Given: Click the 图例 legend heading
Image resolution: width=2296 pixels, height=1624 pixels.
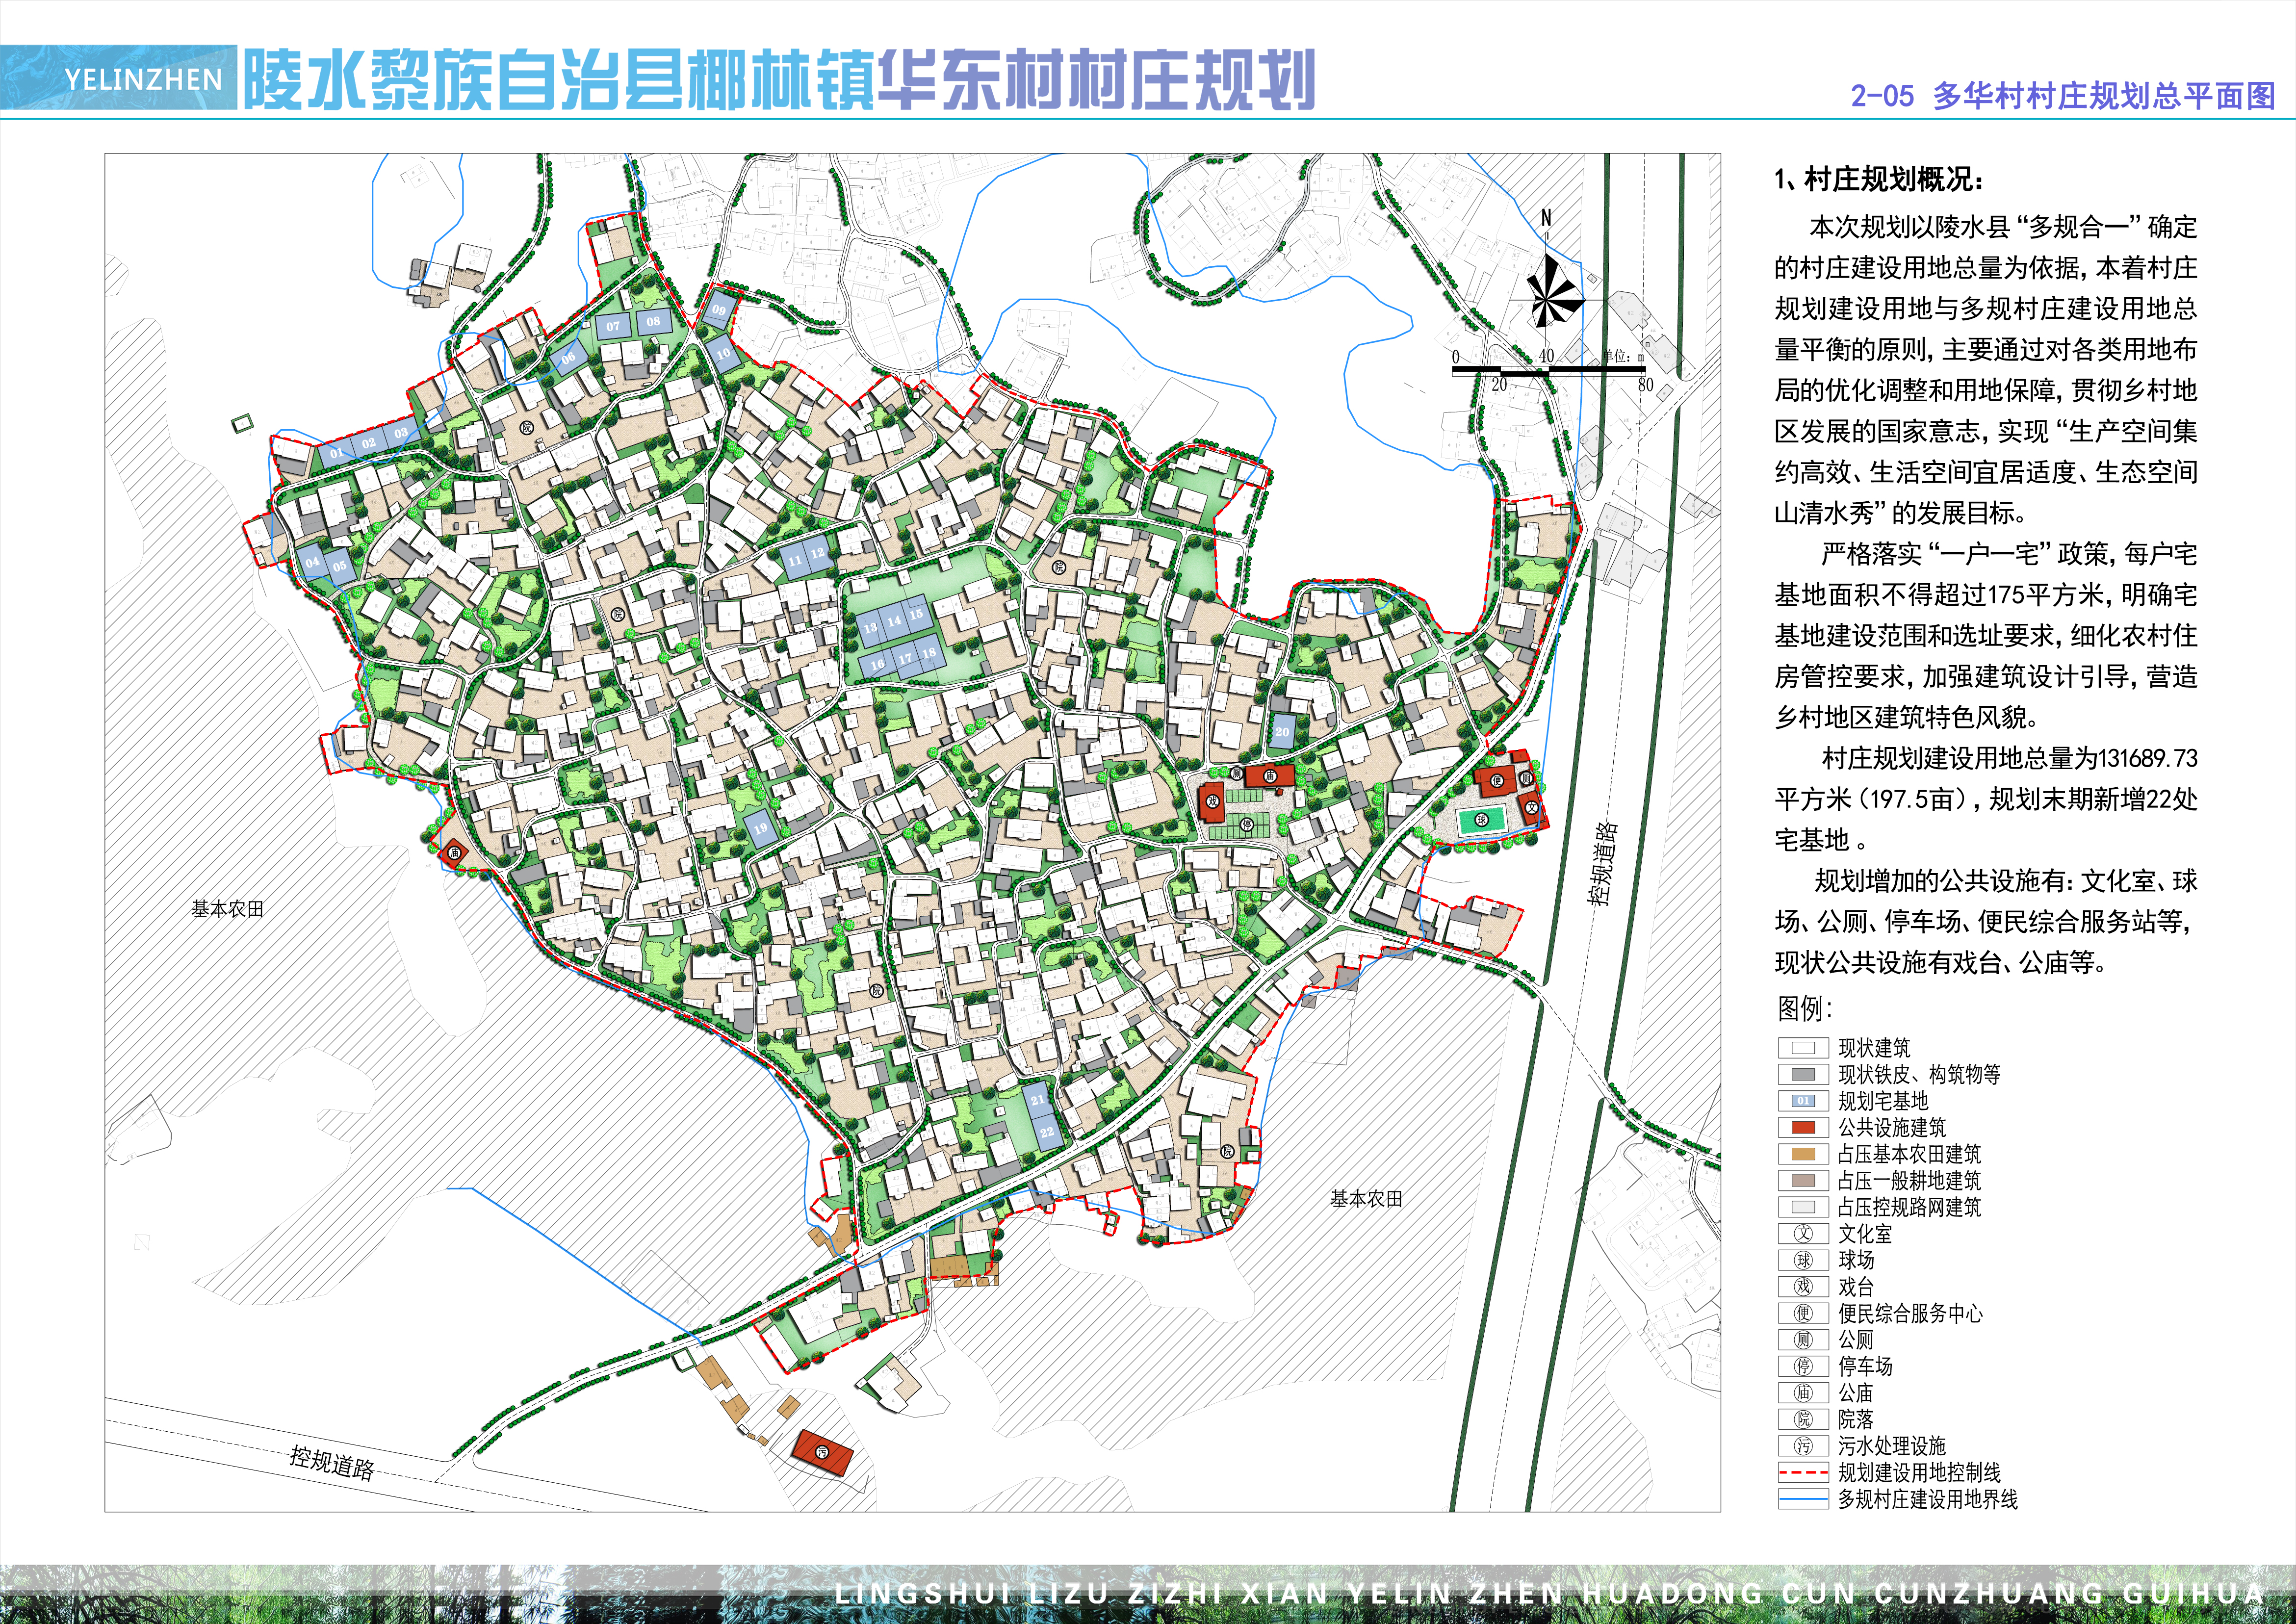Looking at the screenshot, I should pyautogui.click(x=1804, y=1008).
